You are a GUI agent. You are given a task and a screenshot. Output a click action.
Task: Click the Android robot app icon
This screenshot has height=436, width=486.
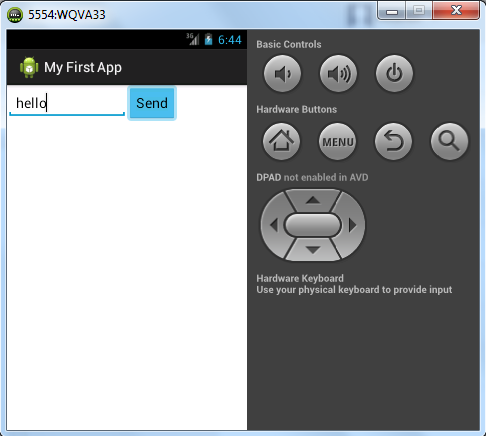tap(29, 67)
